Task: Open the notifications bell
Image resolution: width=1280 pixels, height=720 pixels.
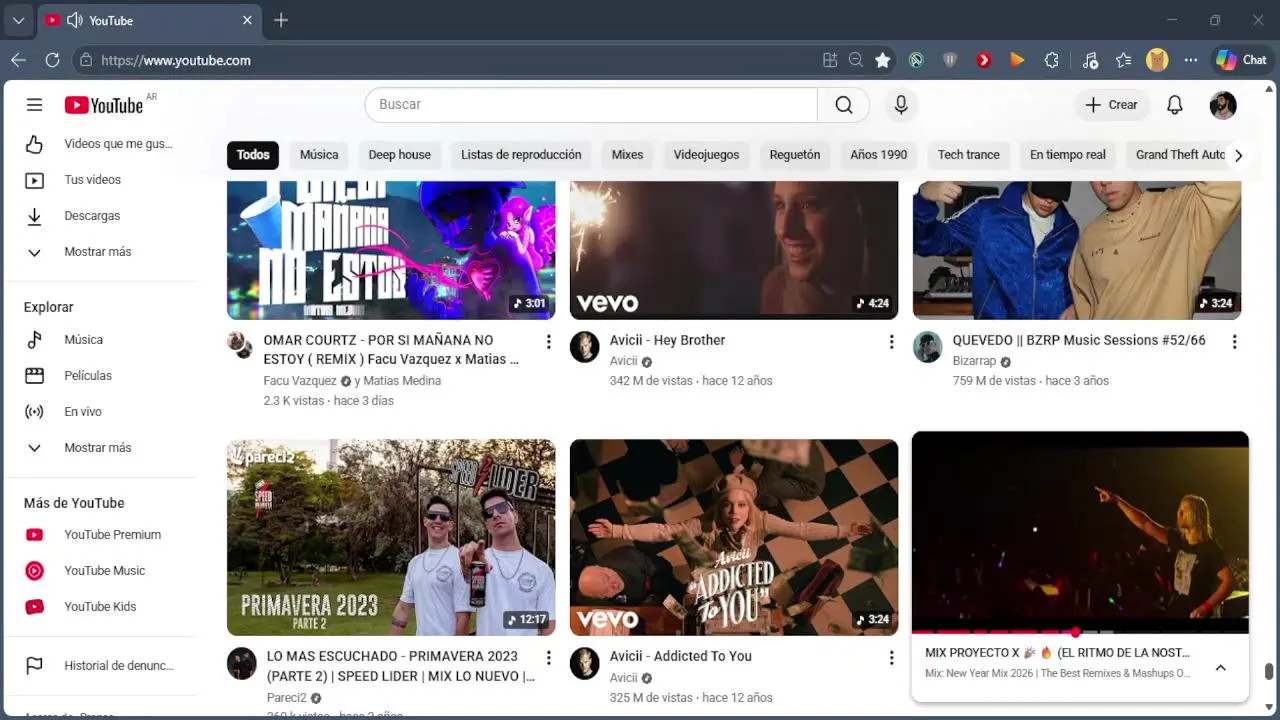Action: click(1175, 105)
